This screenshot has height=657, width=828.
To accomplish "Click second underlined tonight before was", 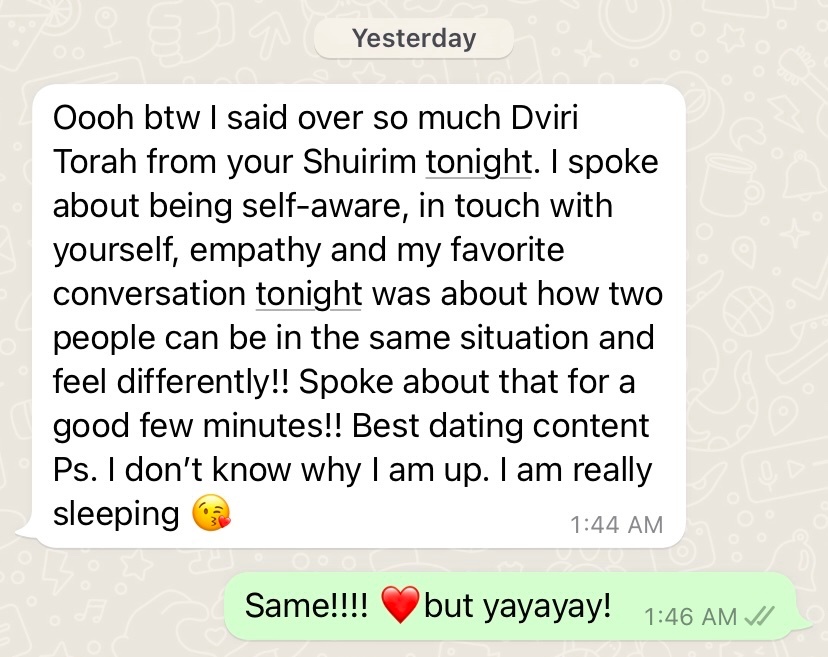I will tap(309, 294).
